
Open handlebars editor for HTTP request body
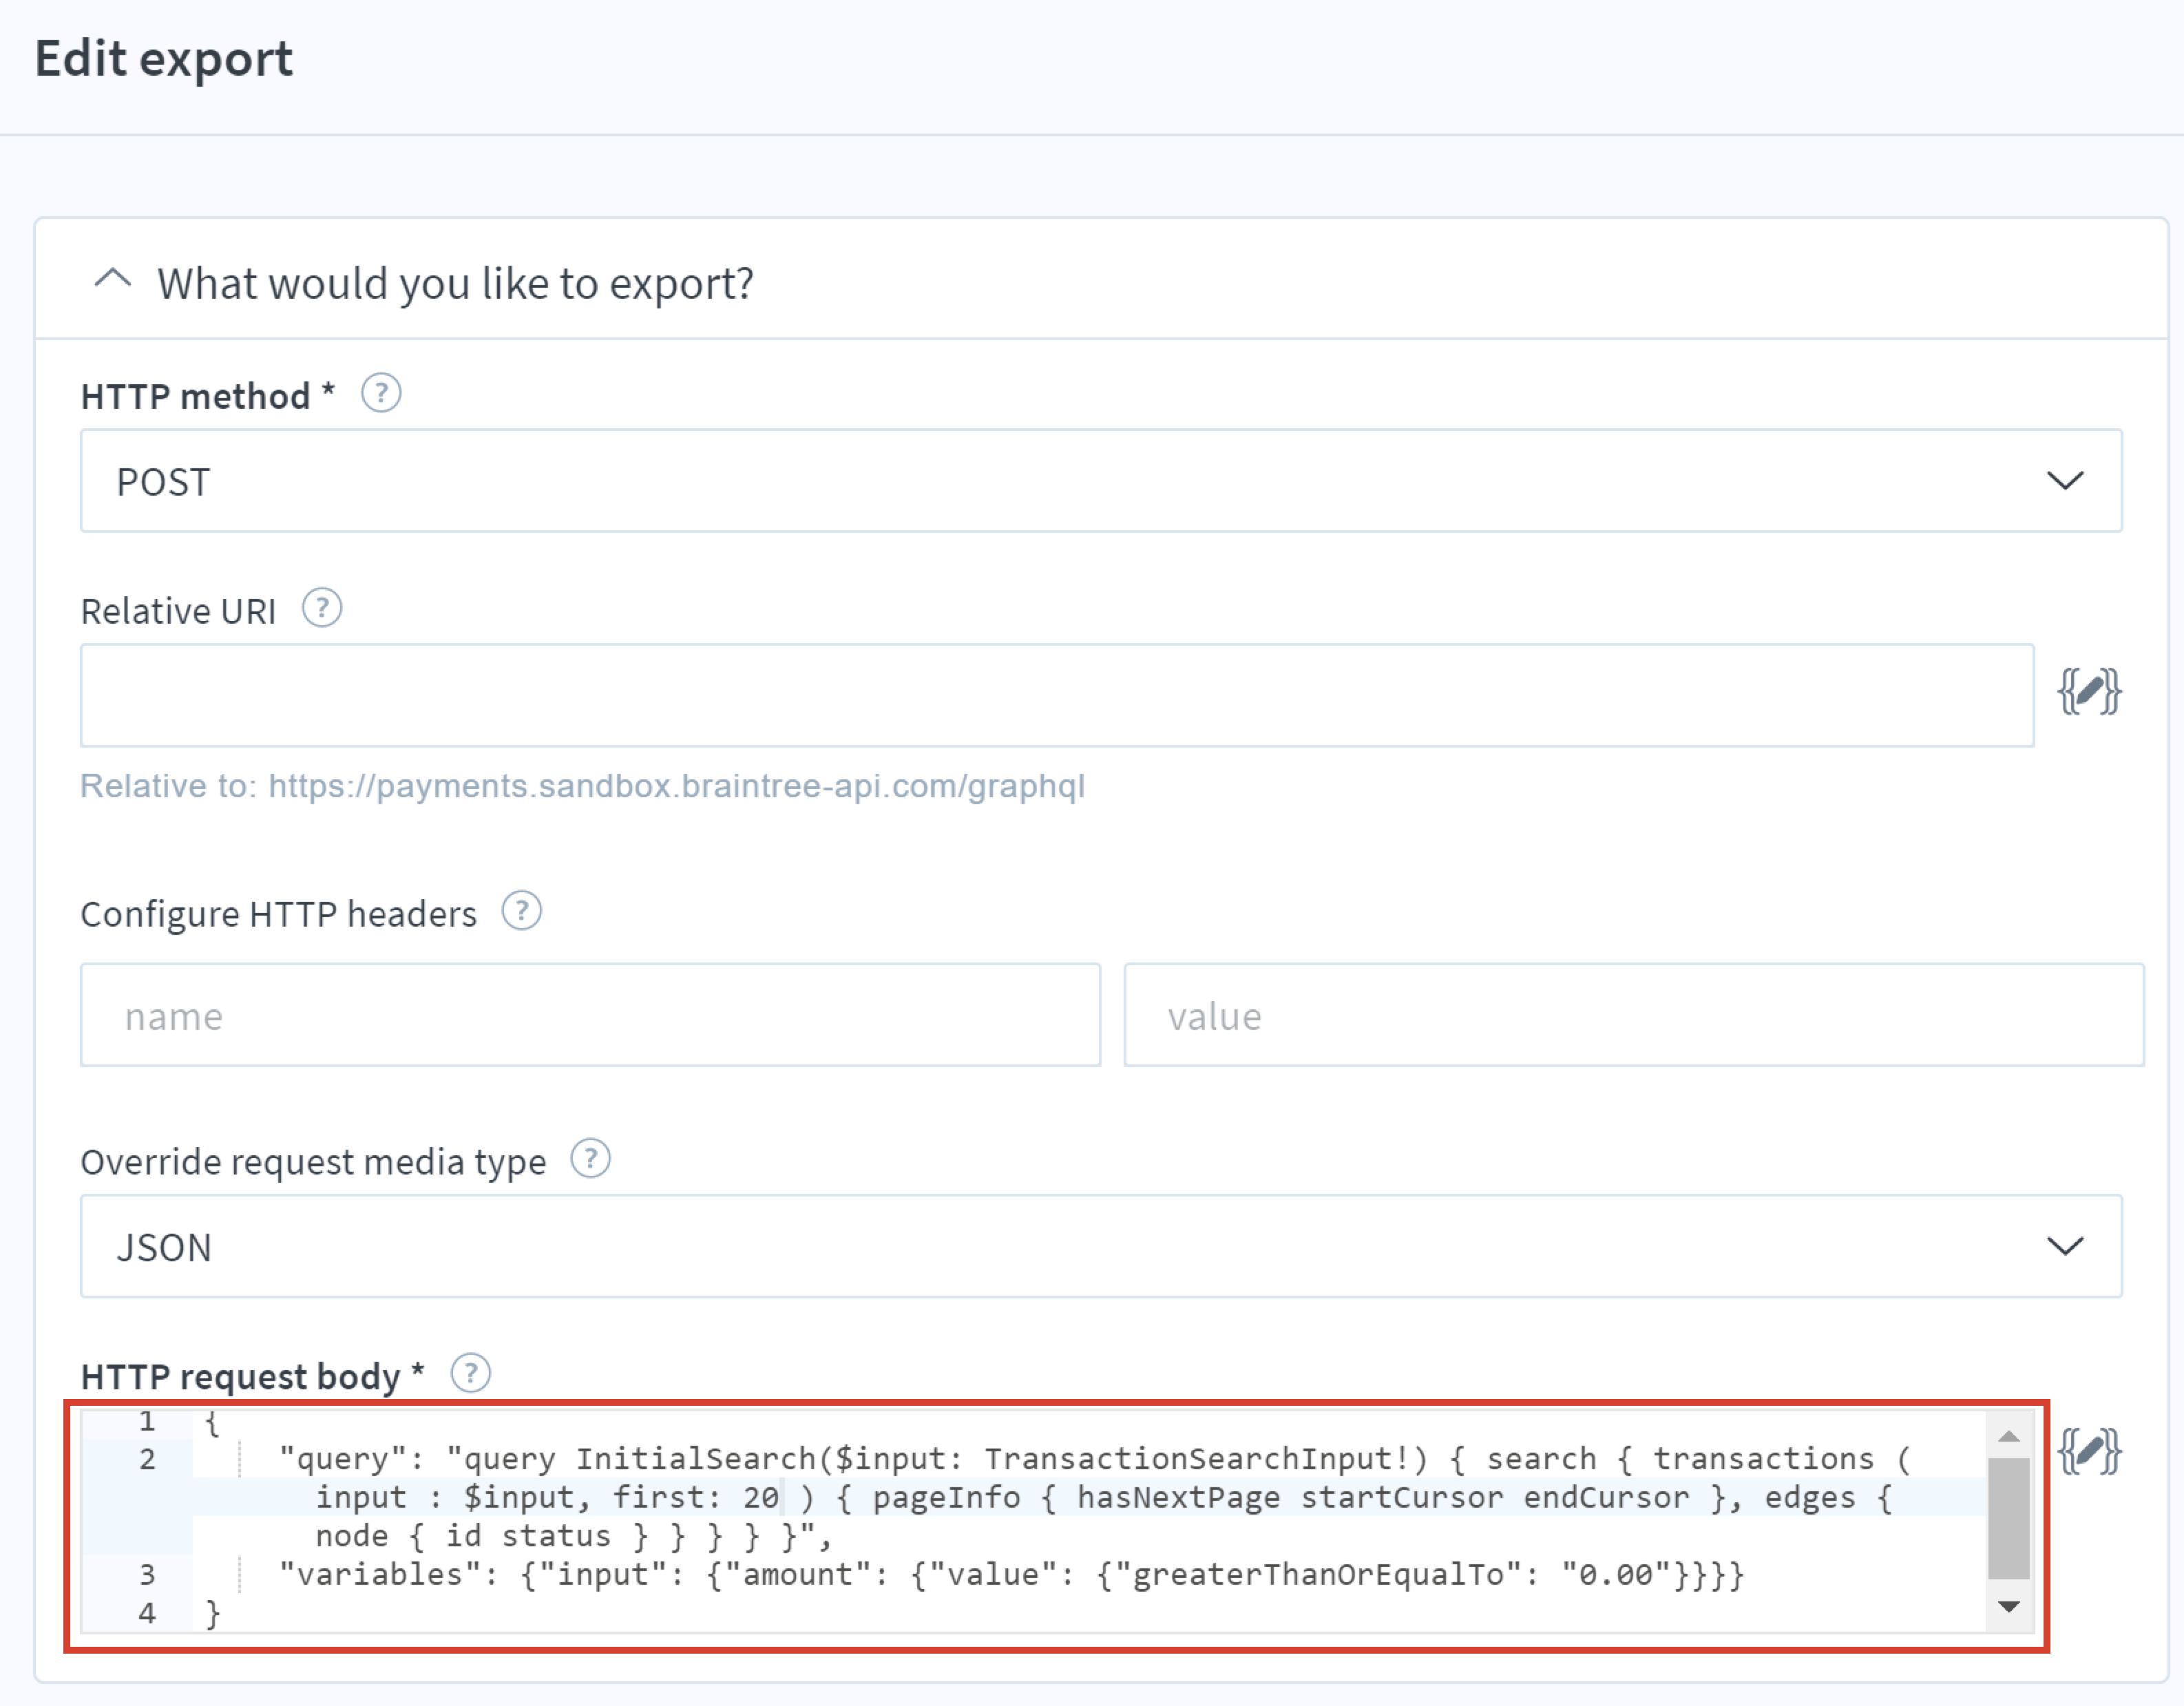click(x=2089, y=1452)
